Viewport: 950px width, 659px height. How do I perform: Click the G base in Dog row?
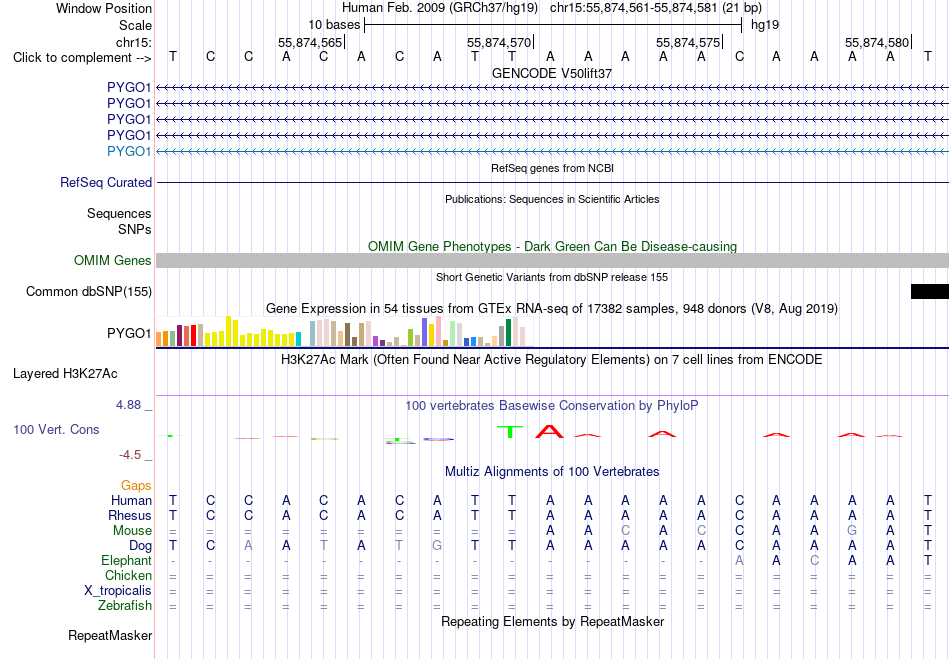tap(437, 546)
